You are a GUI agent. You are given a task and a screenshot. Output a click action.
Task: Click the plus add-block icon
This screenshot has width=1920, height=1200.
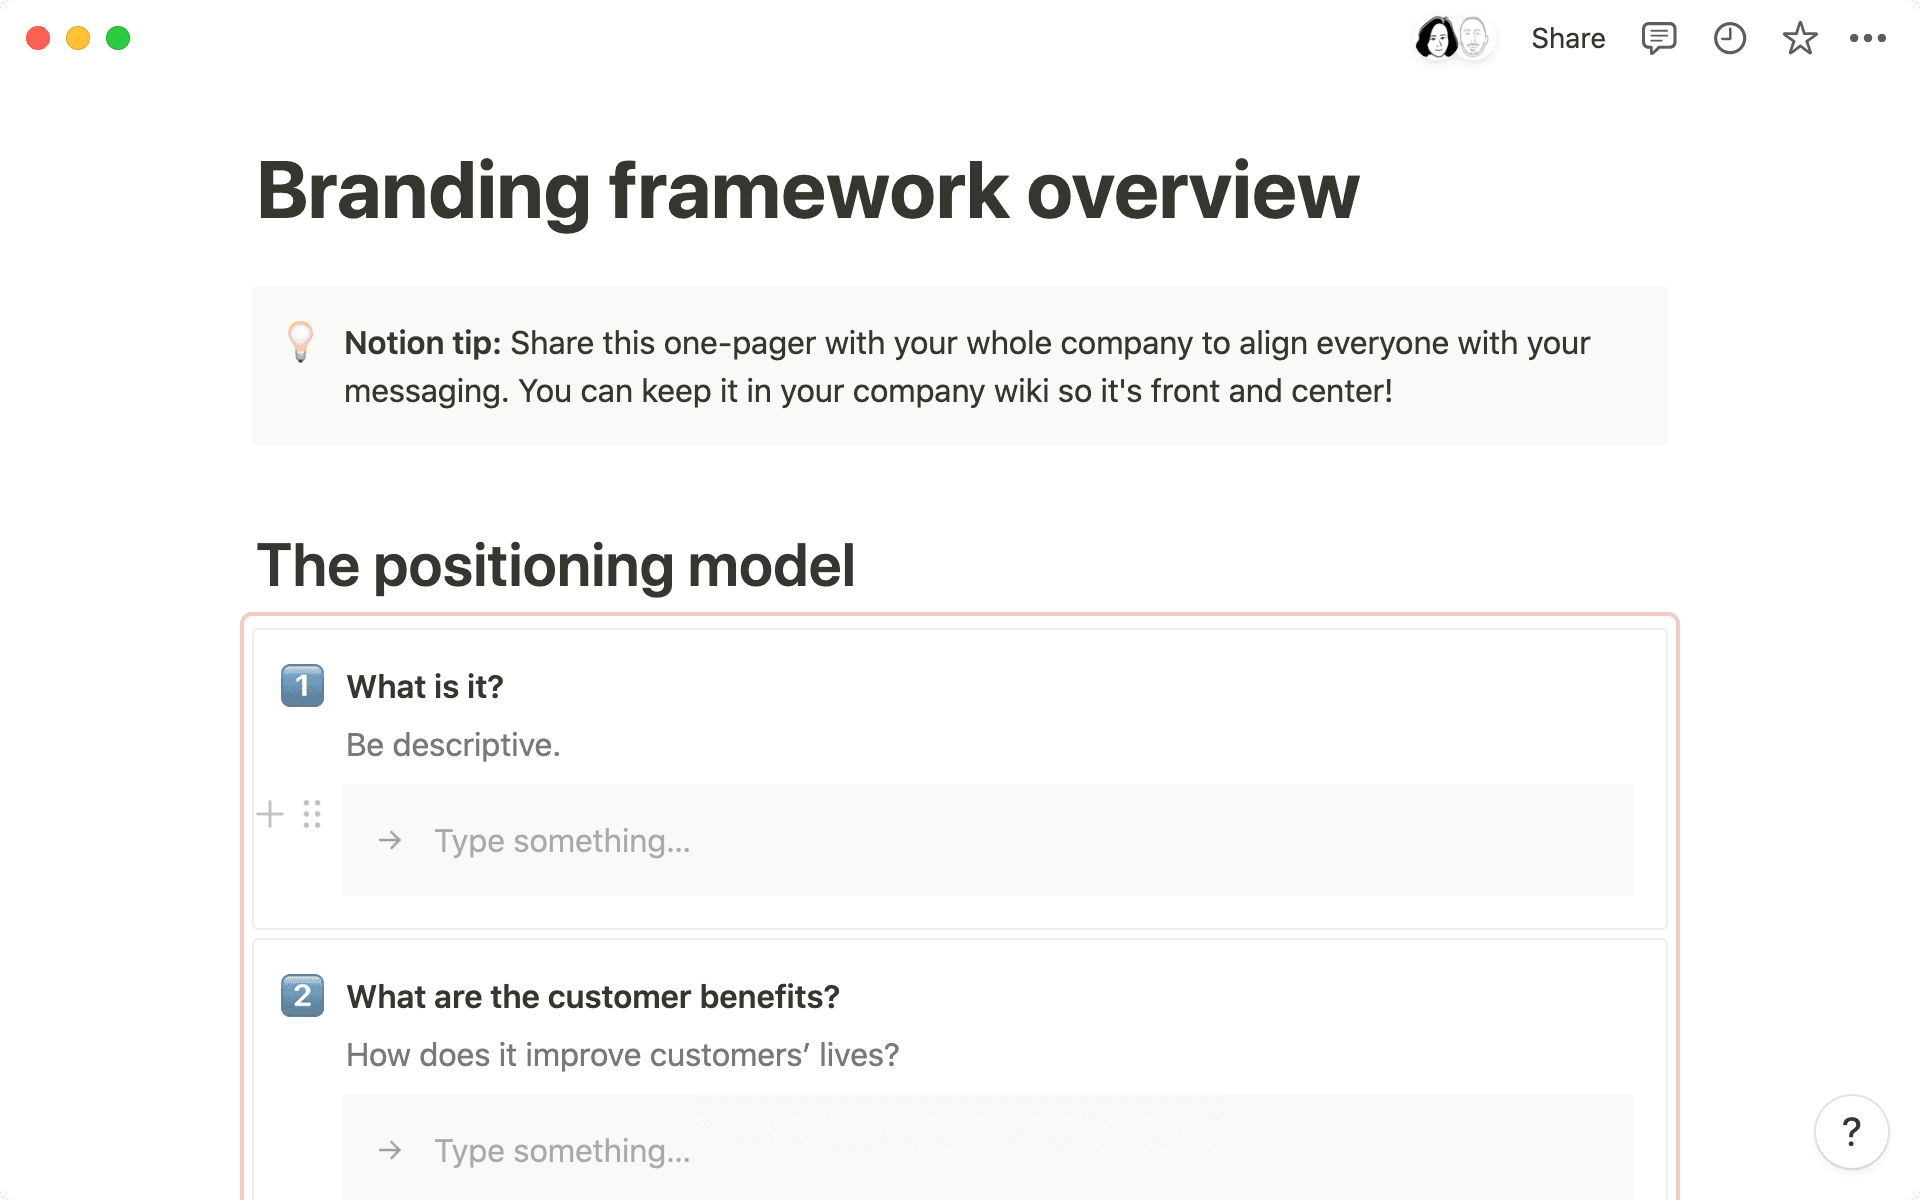[x=270, y=814]
